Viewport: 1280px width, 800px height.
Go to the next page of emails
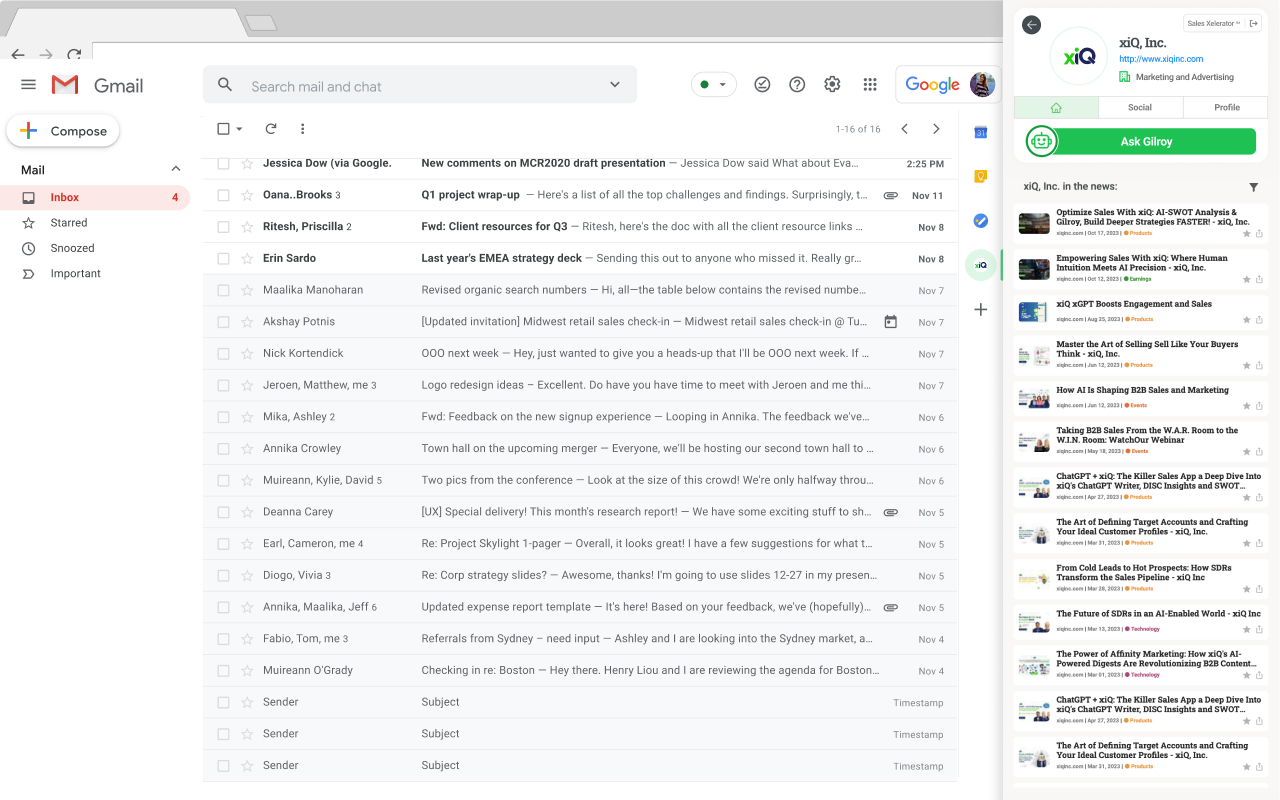936,129
